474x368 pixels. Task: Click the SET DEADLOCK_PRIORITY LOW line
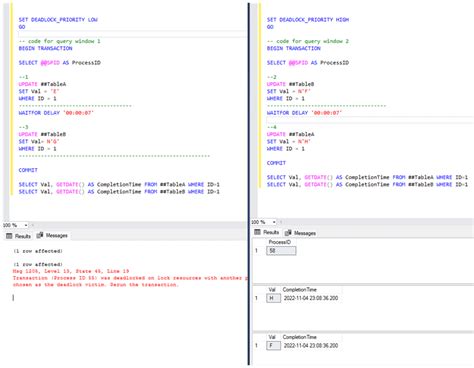tap(58, 20)
